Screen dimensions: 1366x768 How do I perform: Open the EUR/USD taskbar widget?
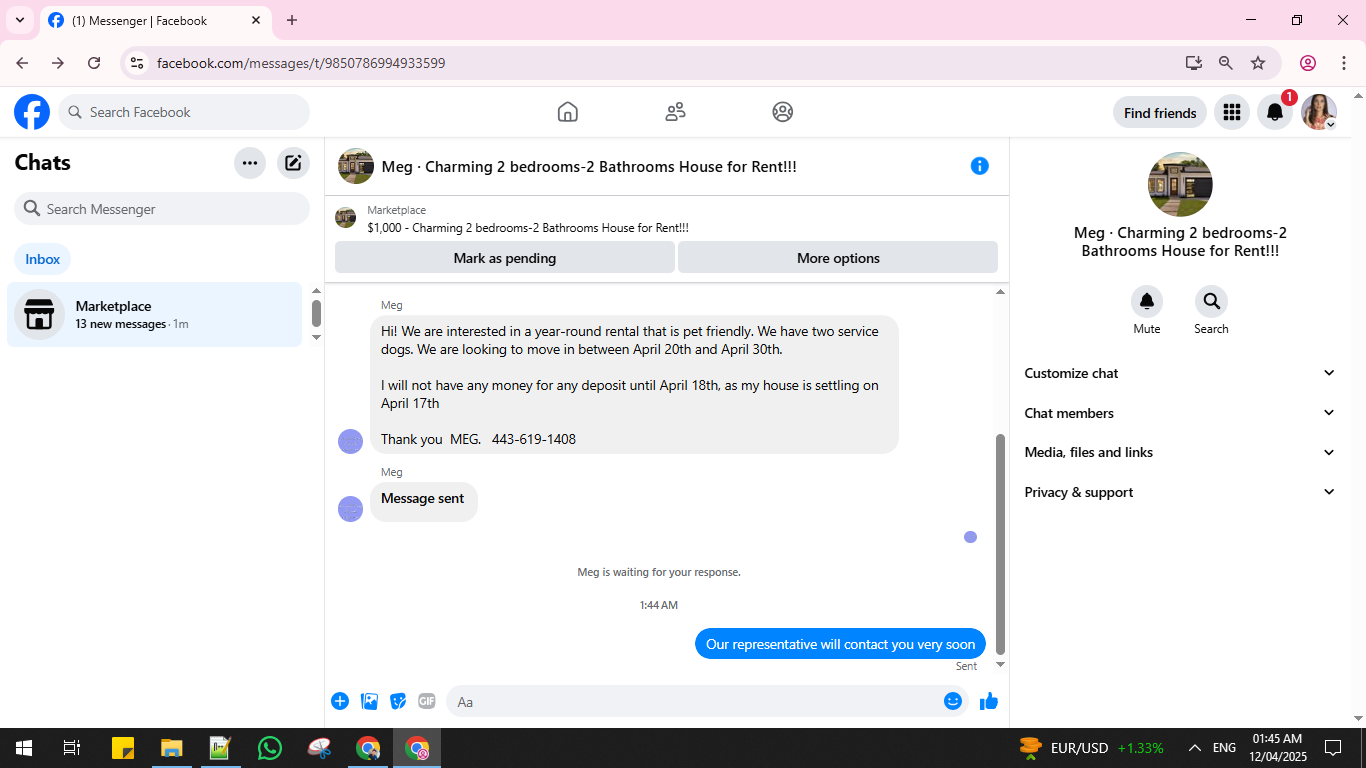[1091, 748]
